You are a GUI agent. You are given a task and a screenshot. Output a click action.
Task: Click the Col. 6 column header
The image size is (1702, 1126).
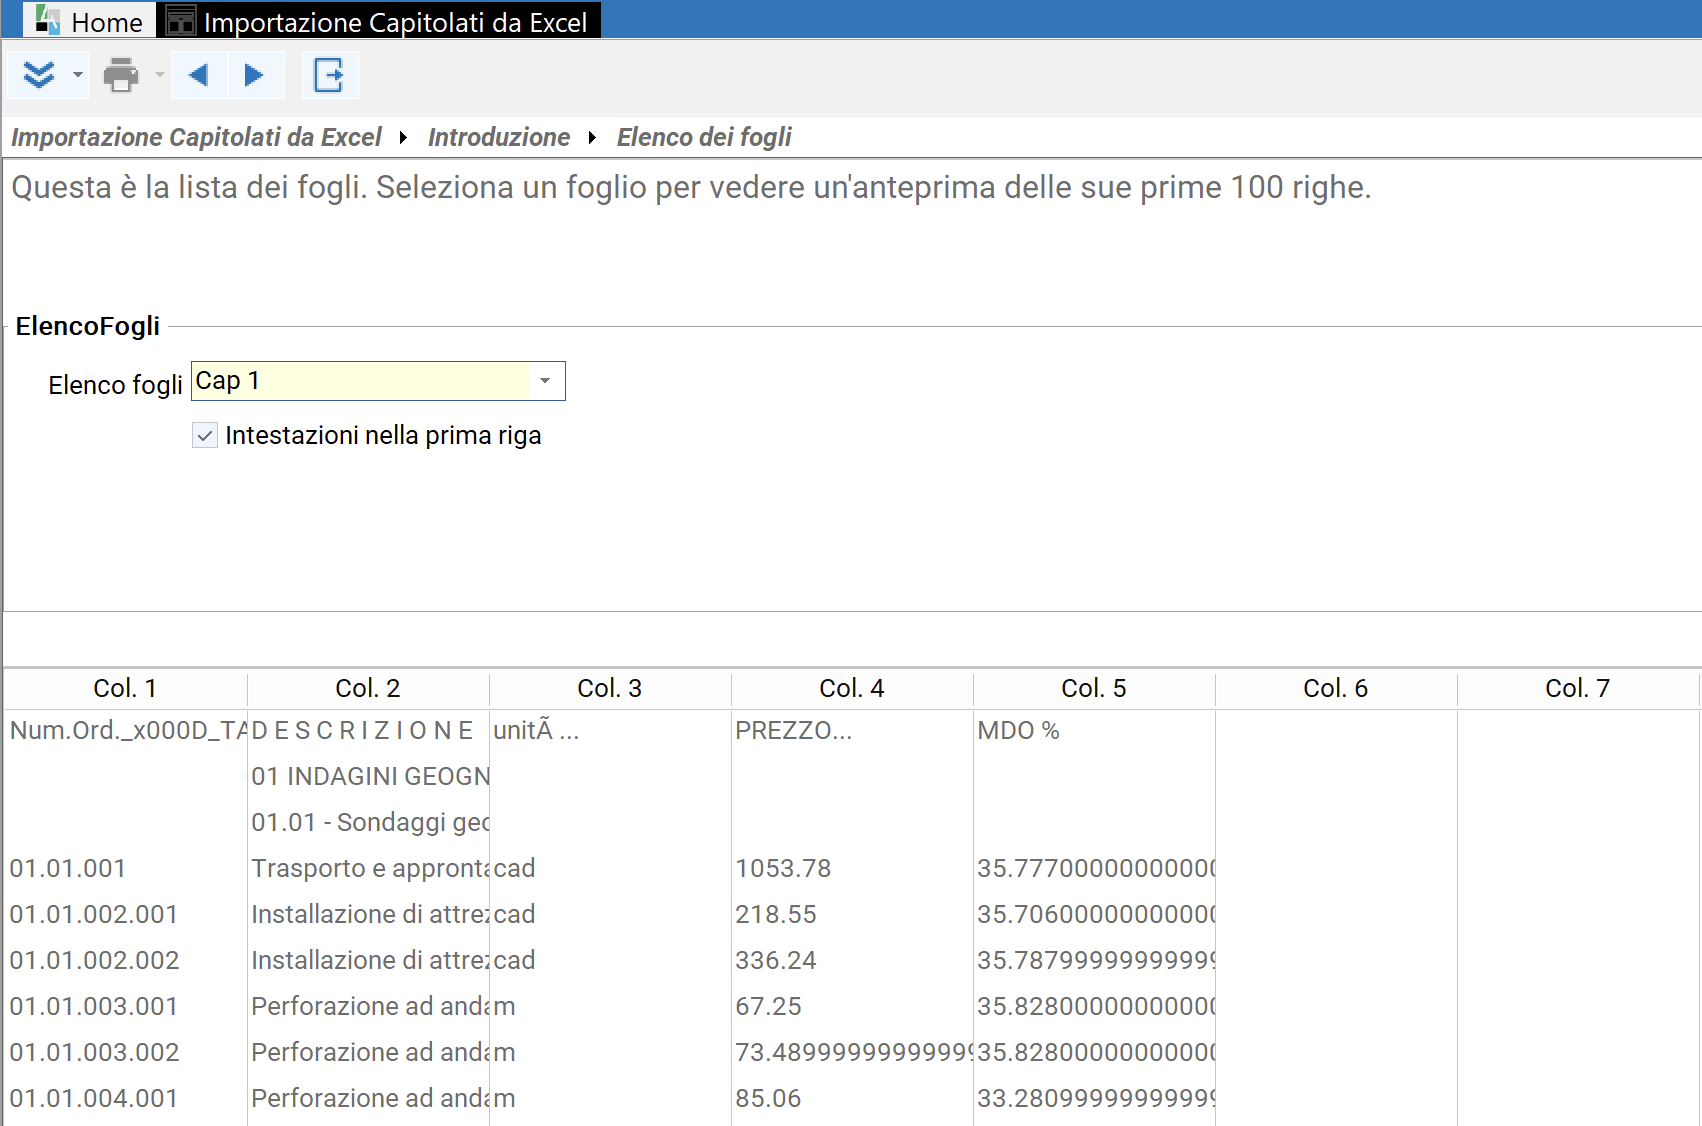pyautogui.click(x=1336, y=688)
